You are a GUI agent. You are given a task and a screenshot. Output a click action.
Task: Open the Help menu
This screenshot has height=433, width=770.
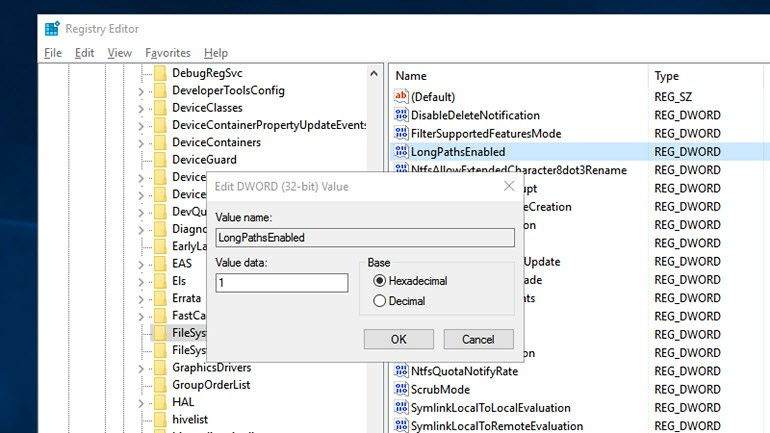click(x=216, y=53)
